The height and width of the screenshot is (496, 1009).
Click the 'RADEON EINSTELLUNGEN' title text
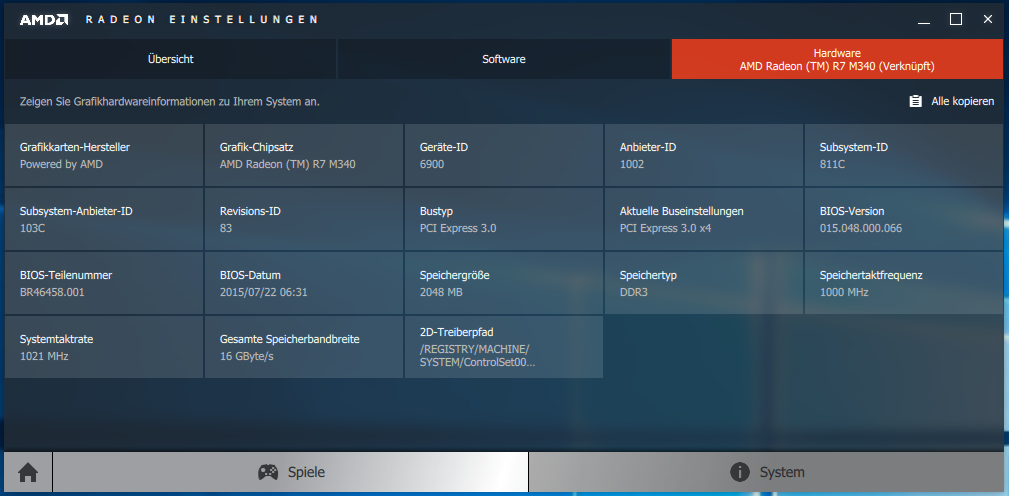[x=201, y=19]
